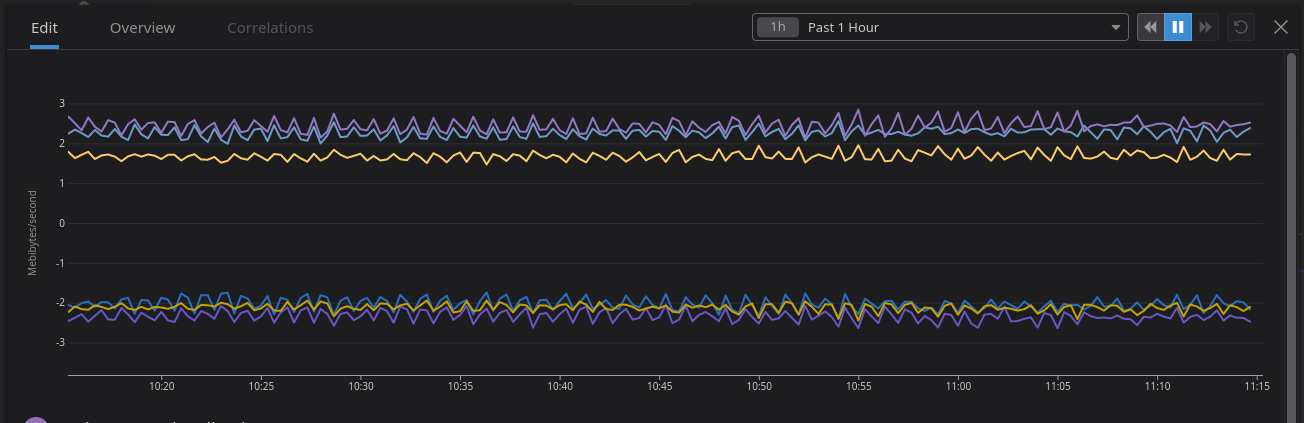Click the purple circle below the graph
1304x423 pixels.
[x=36, y=419]
